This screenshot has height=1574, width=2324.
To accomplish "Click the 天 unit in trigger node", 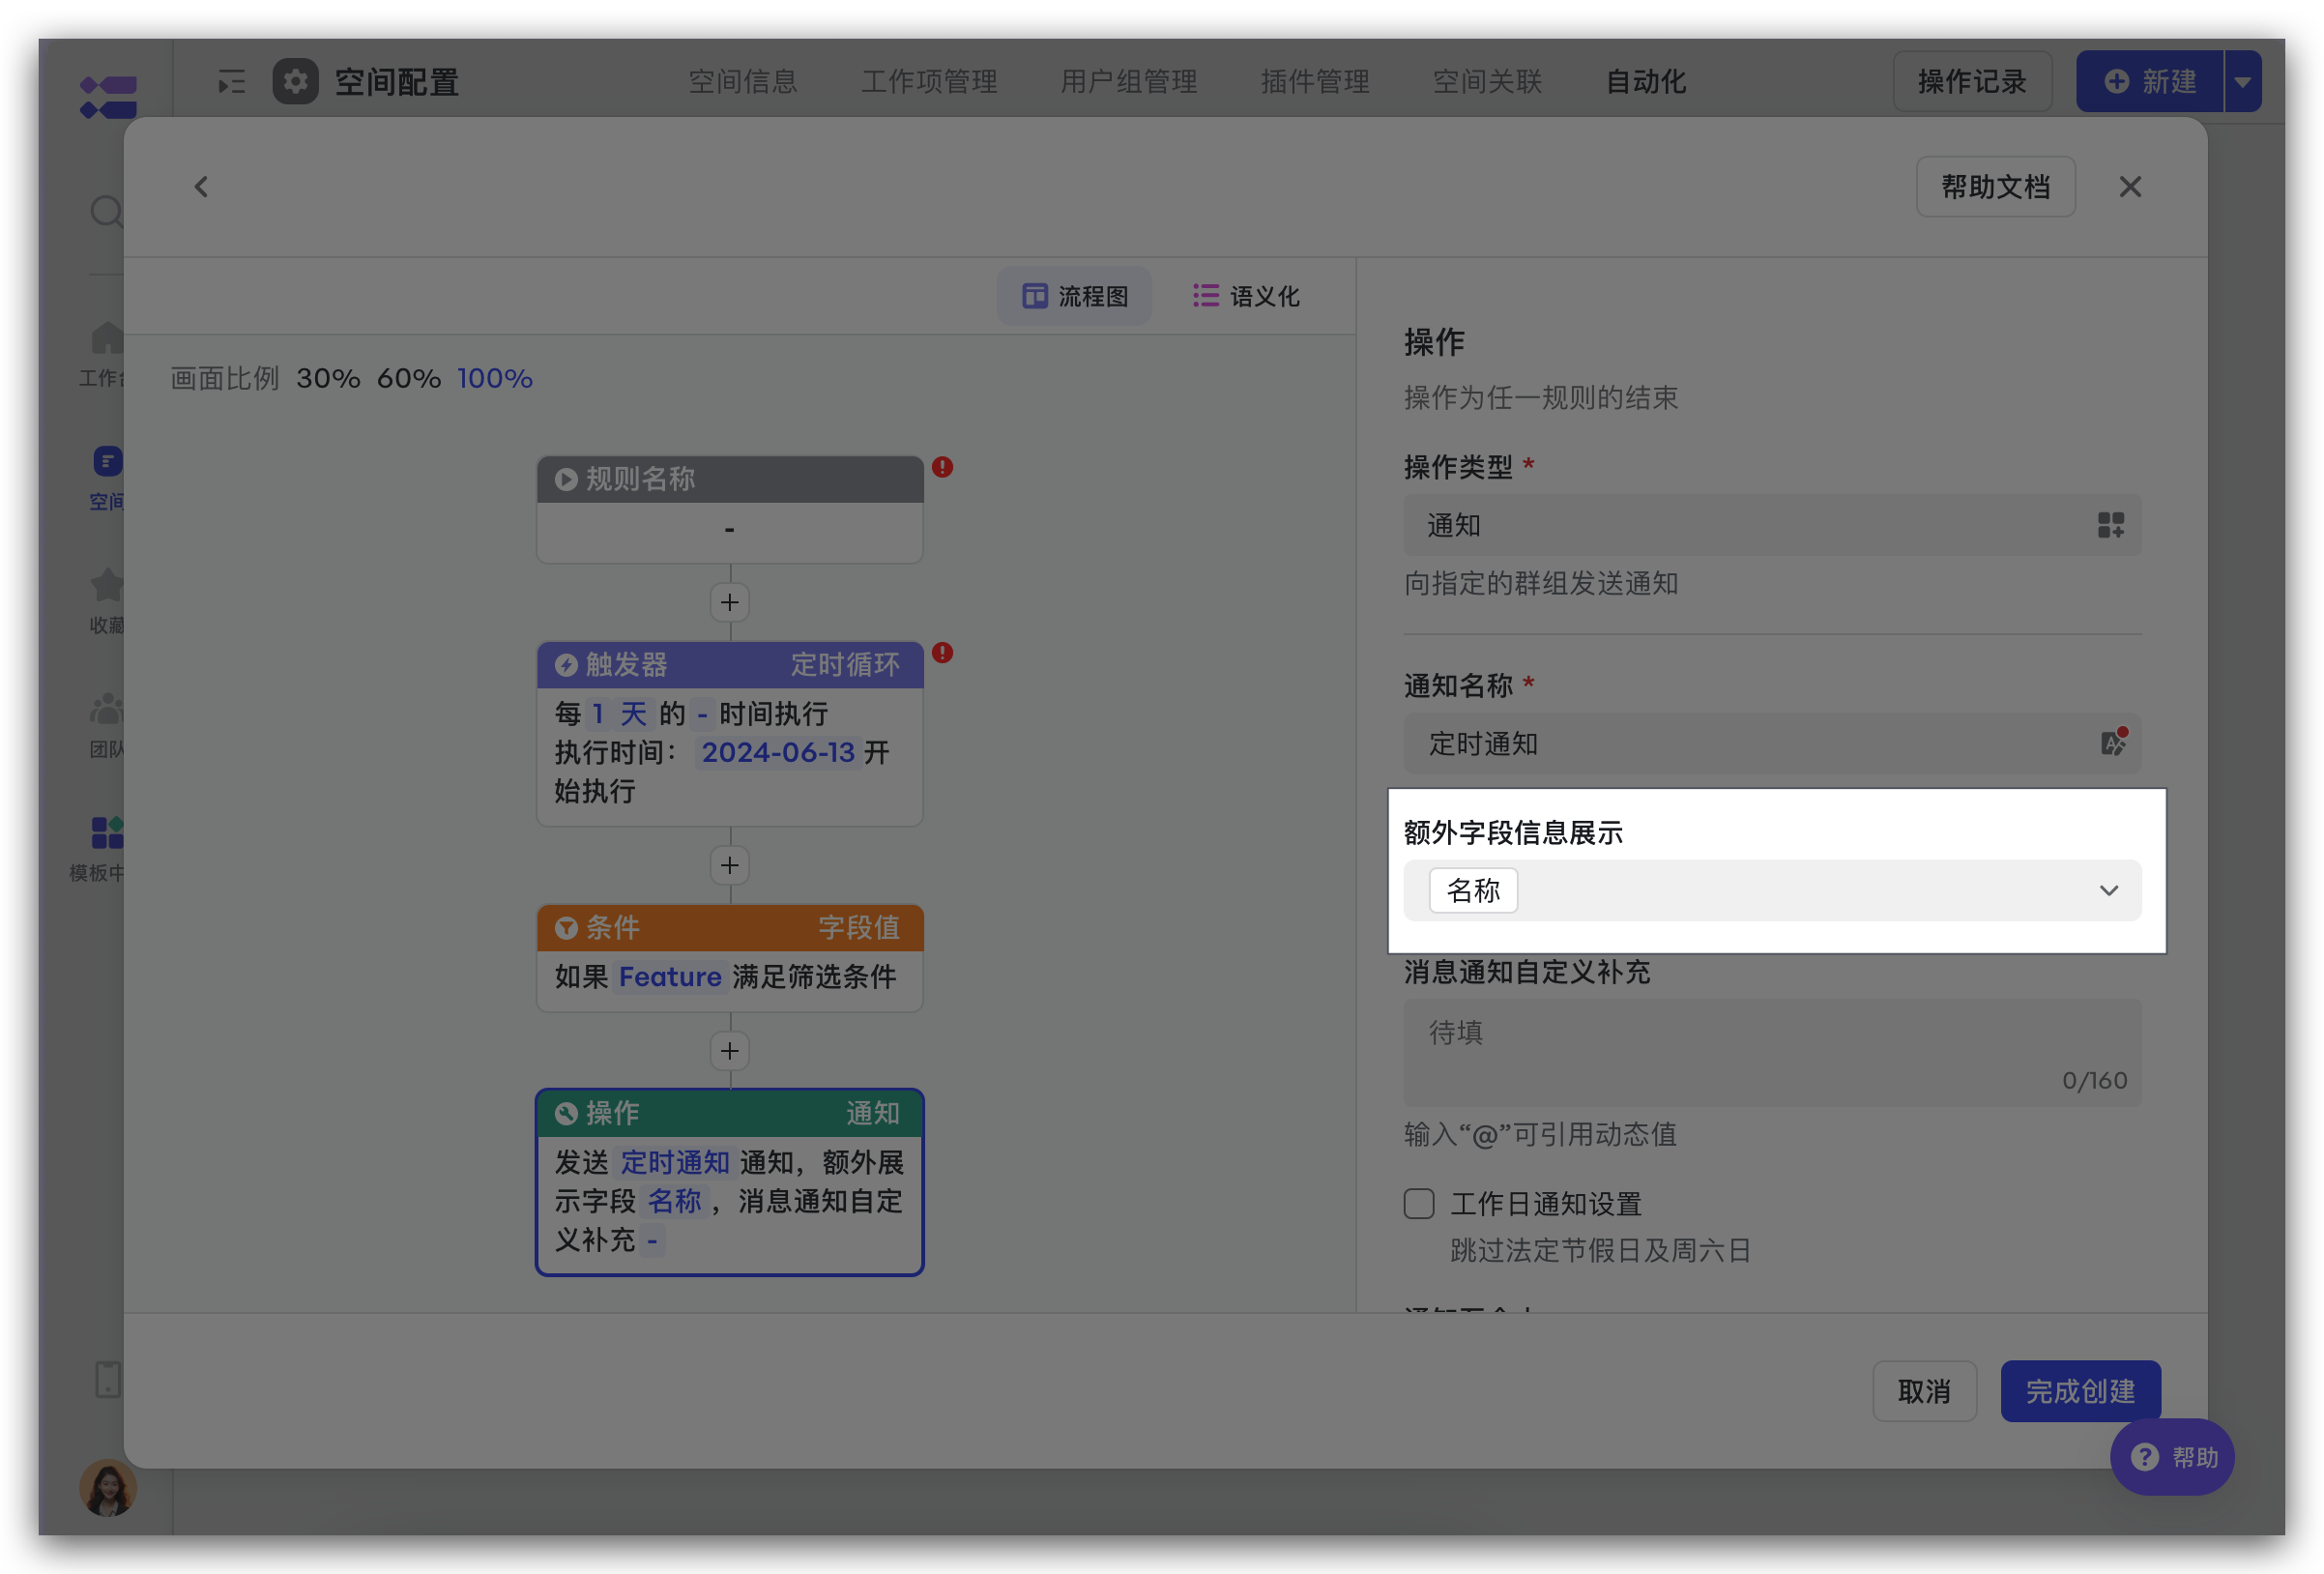I will [633, 713].
